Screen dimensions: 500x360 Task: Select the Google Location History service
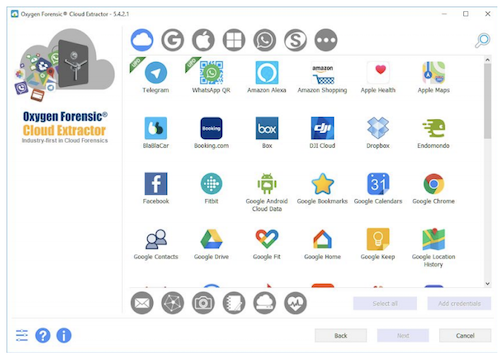click(434, 248)
